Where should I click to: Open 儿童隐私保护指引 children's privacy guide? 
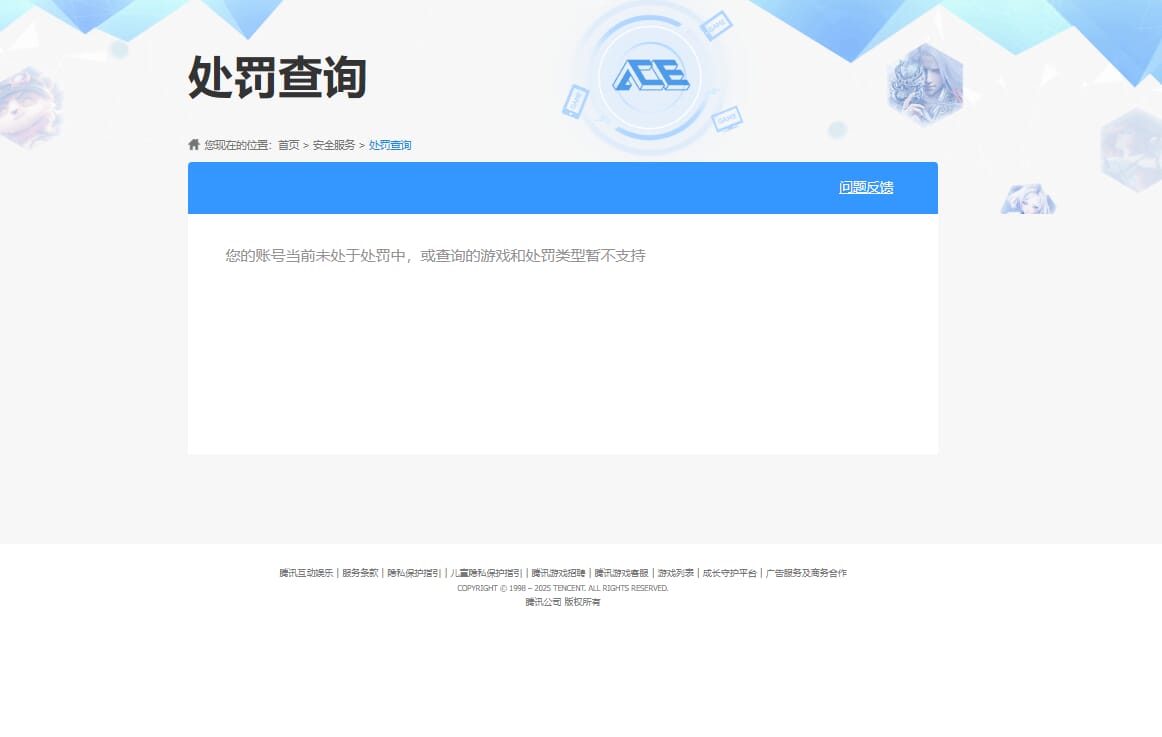pyautogui.click(x=487, y=572)
